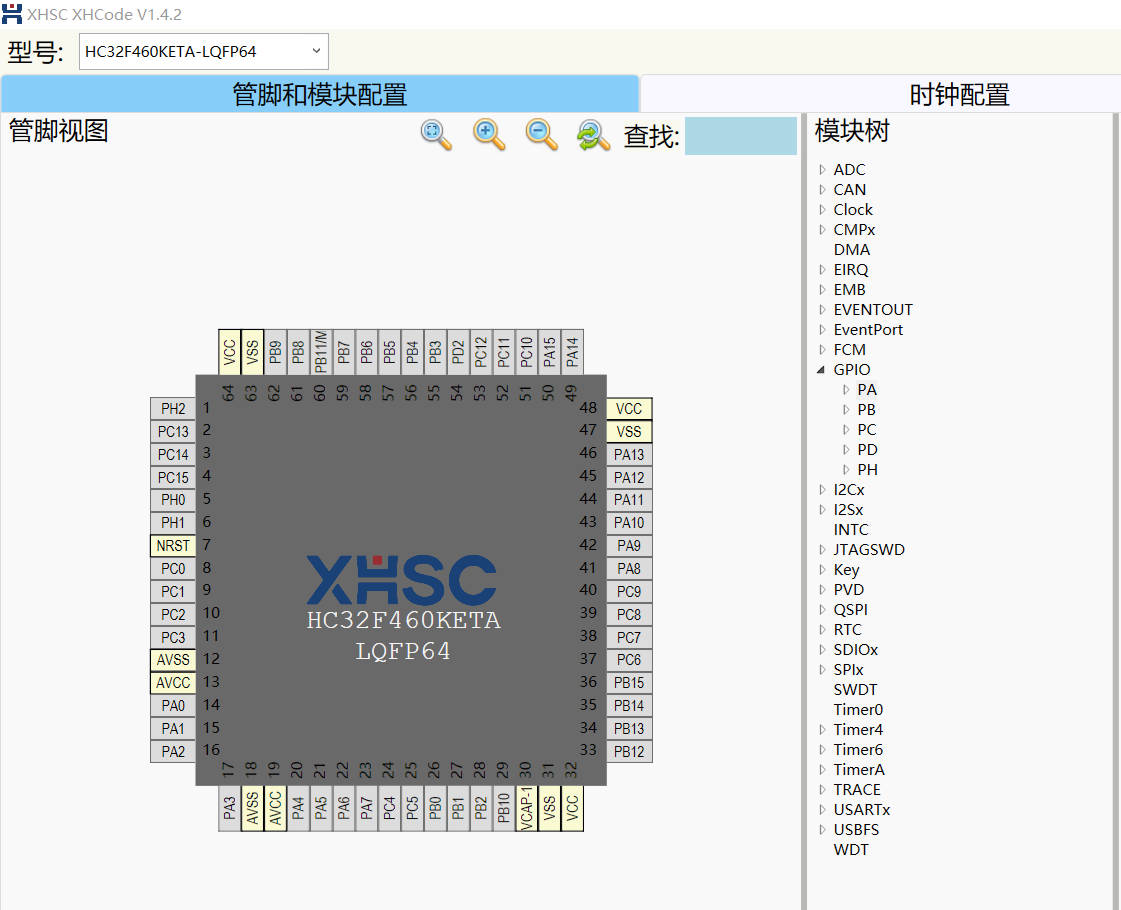The image size is (1121, 910).
Task: Select the AVCC pin at pin 13
Action: (x=172, y=682)
